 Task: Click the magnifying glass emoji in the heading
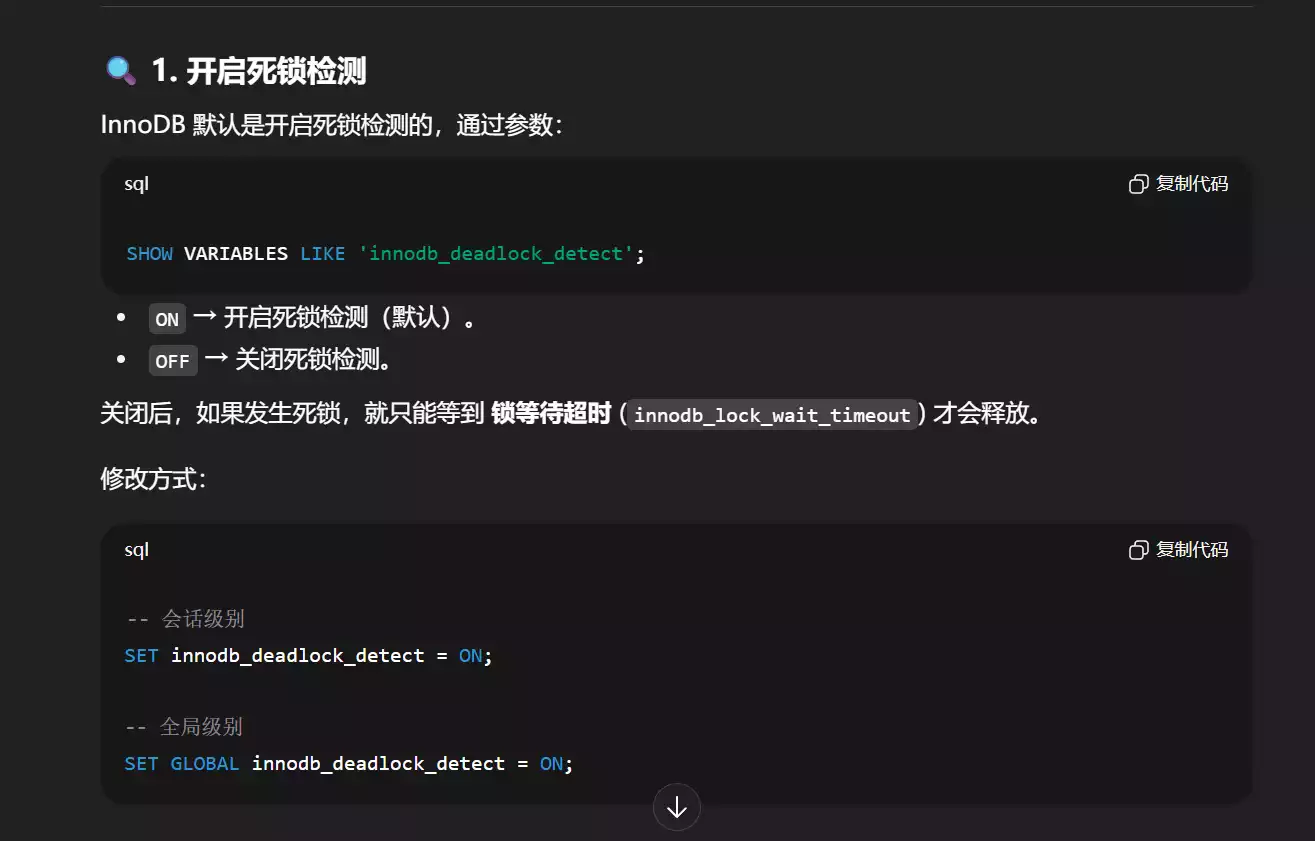pyautogui.click(x=120, y=71)
